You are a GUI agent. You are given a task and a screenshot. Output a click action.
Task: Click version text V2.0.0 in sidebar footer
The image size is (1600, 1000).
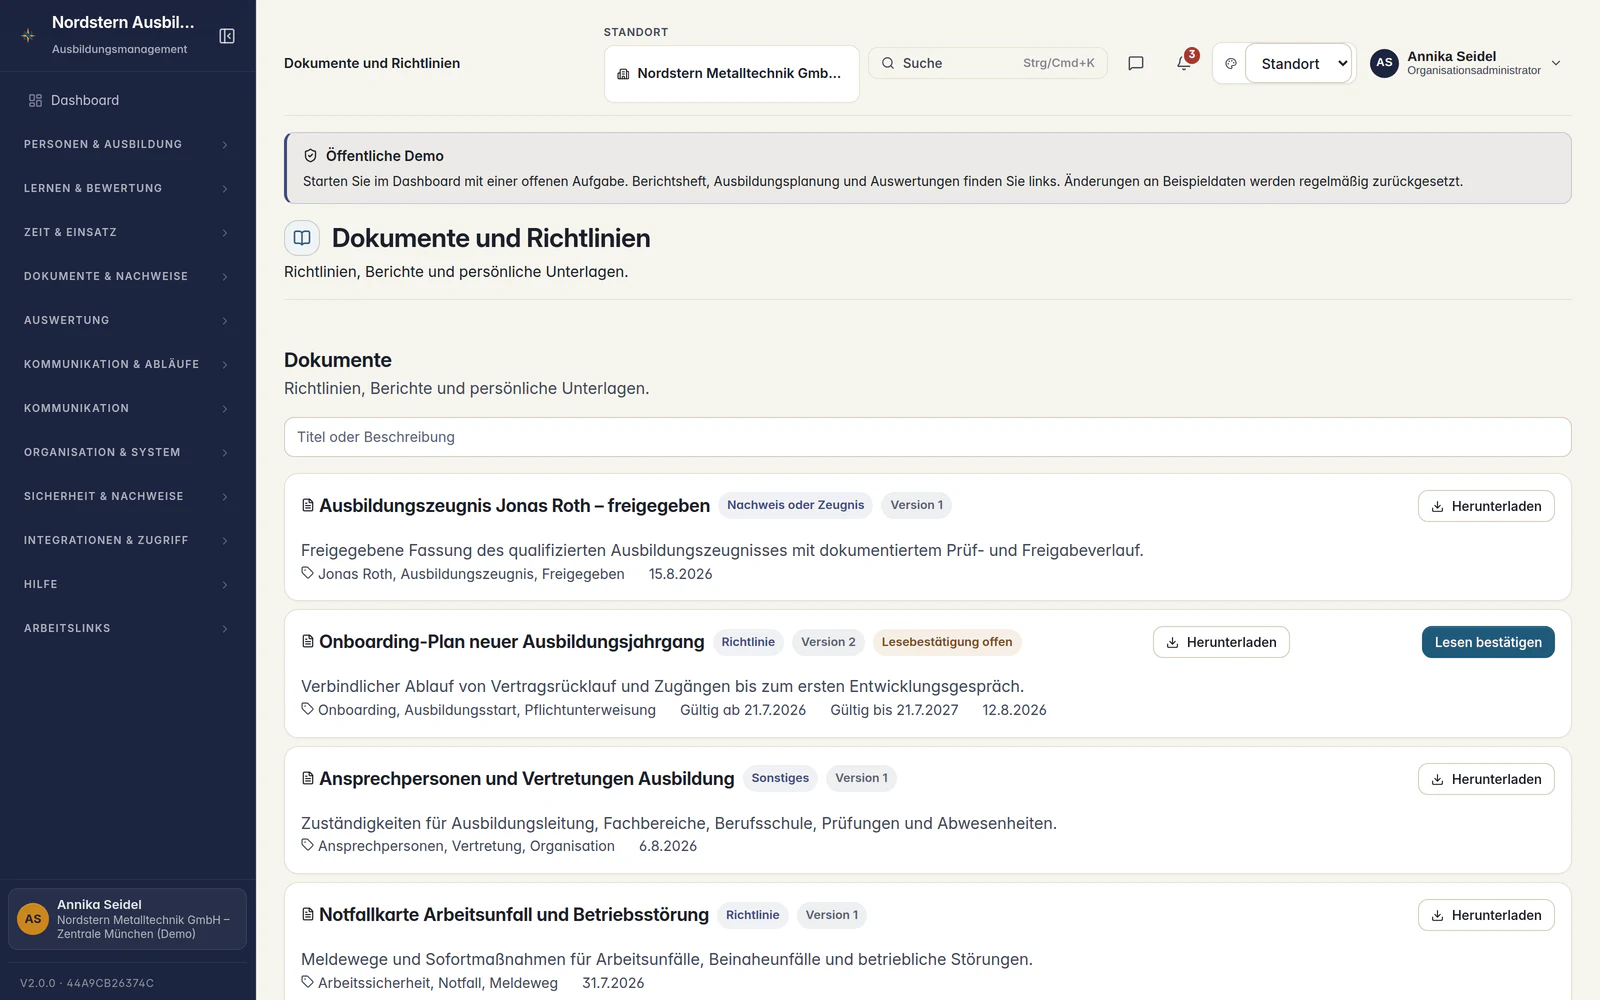(87, 983)
